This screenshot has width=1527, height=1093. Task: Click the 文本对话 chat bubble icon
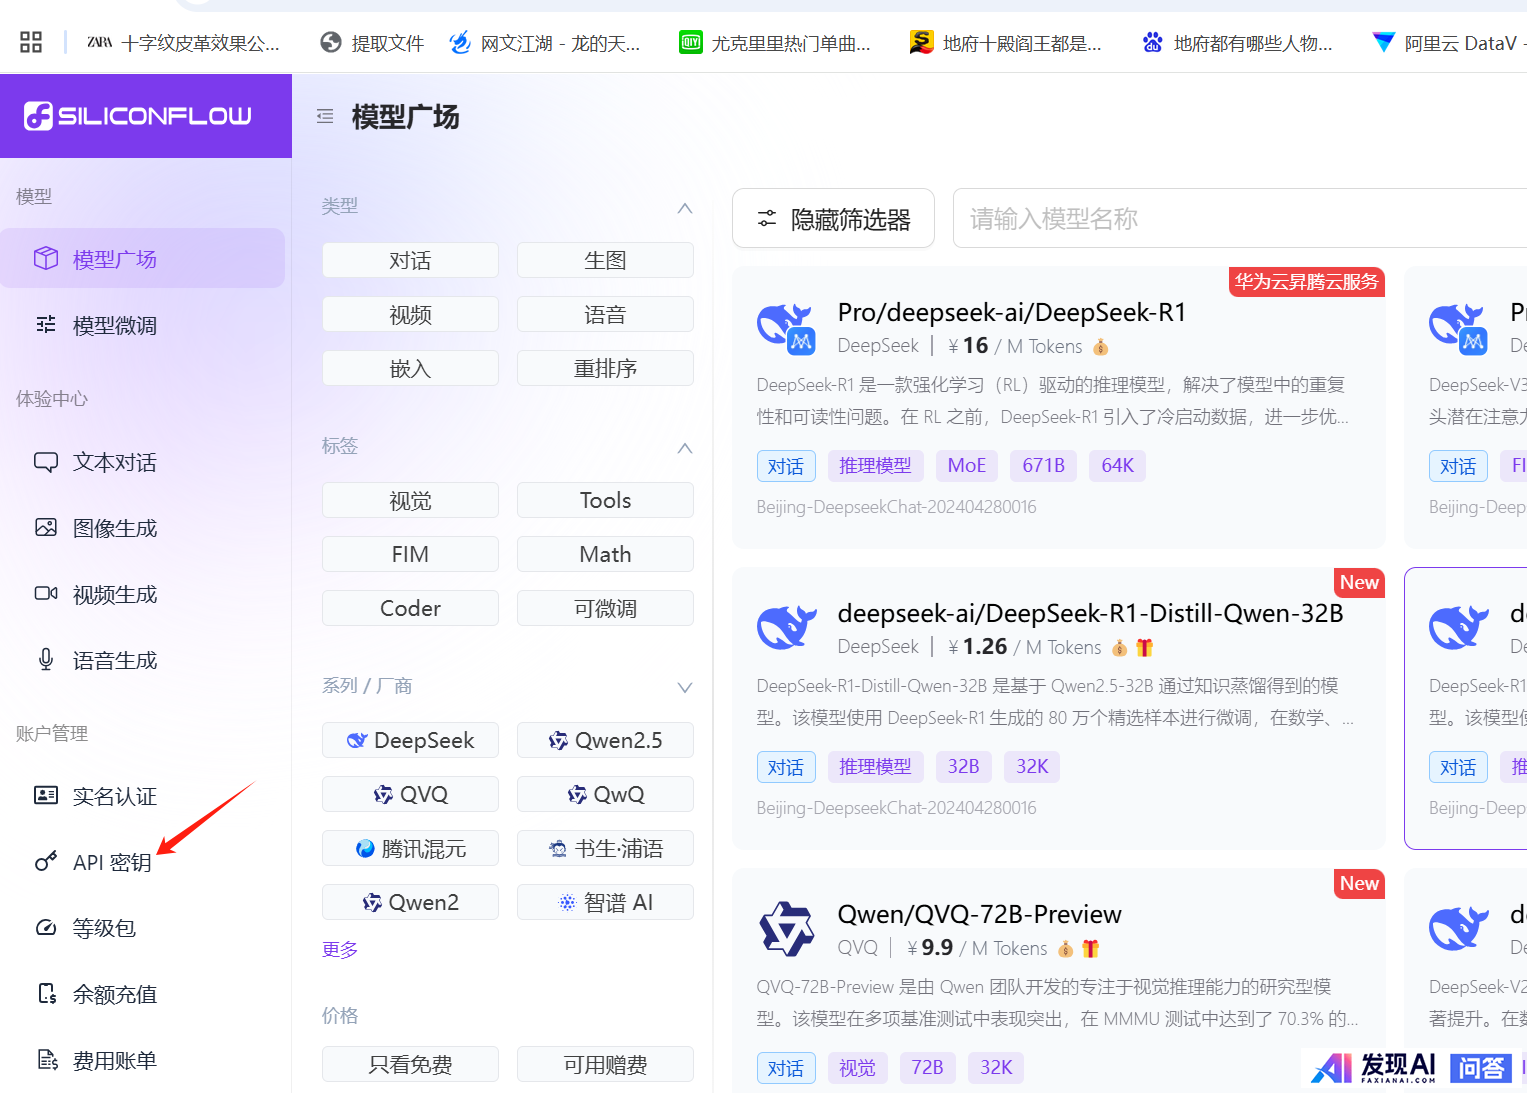click(x=46, y=462)
